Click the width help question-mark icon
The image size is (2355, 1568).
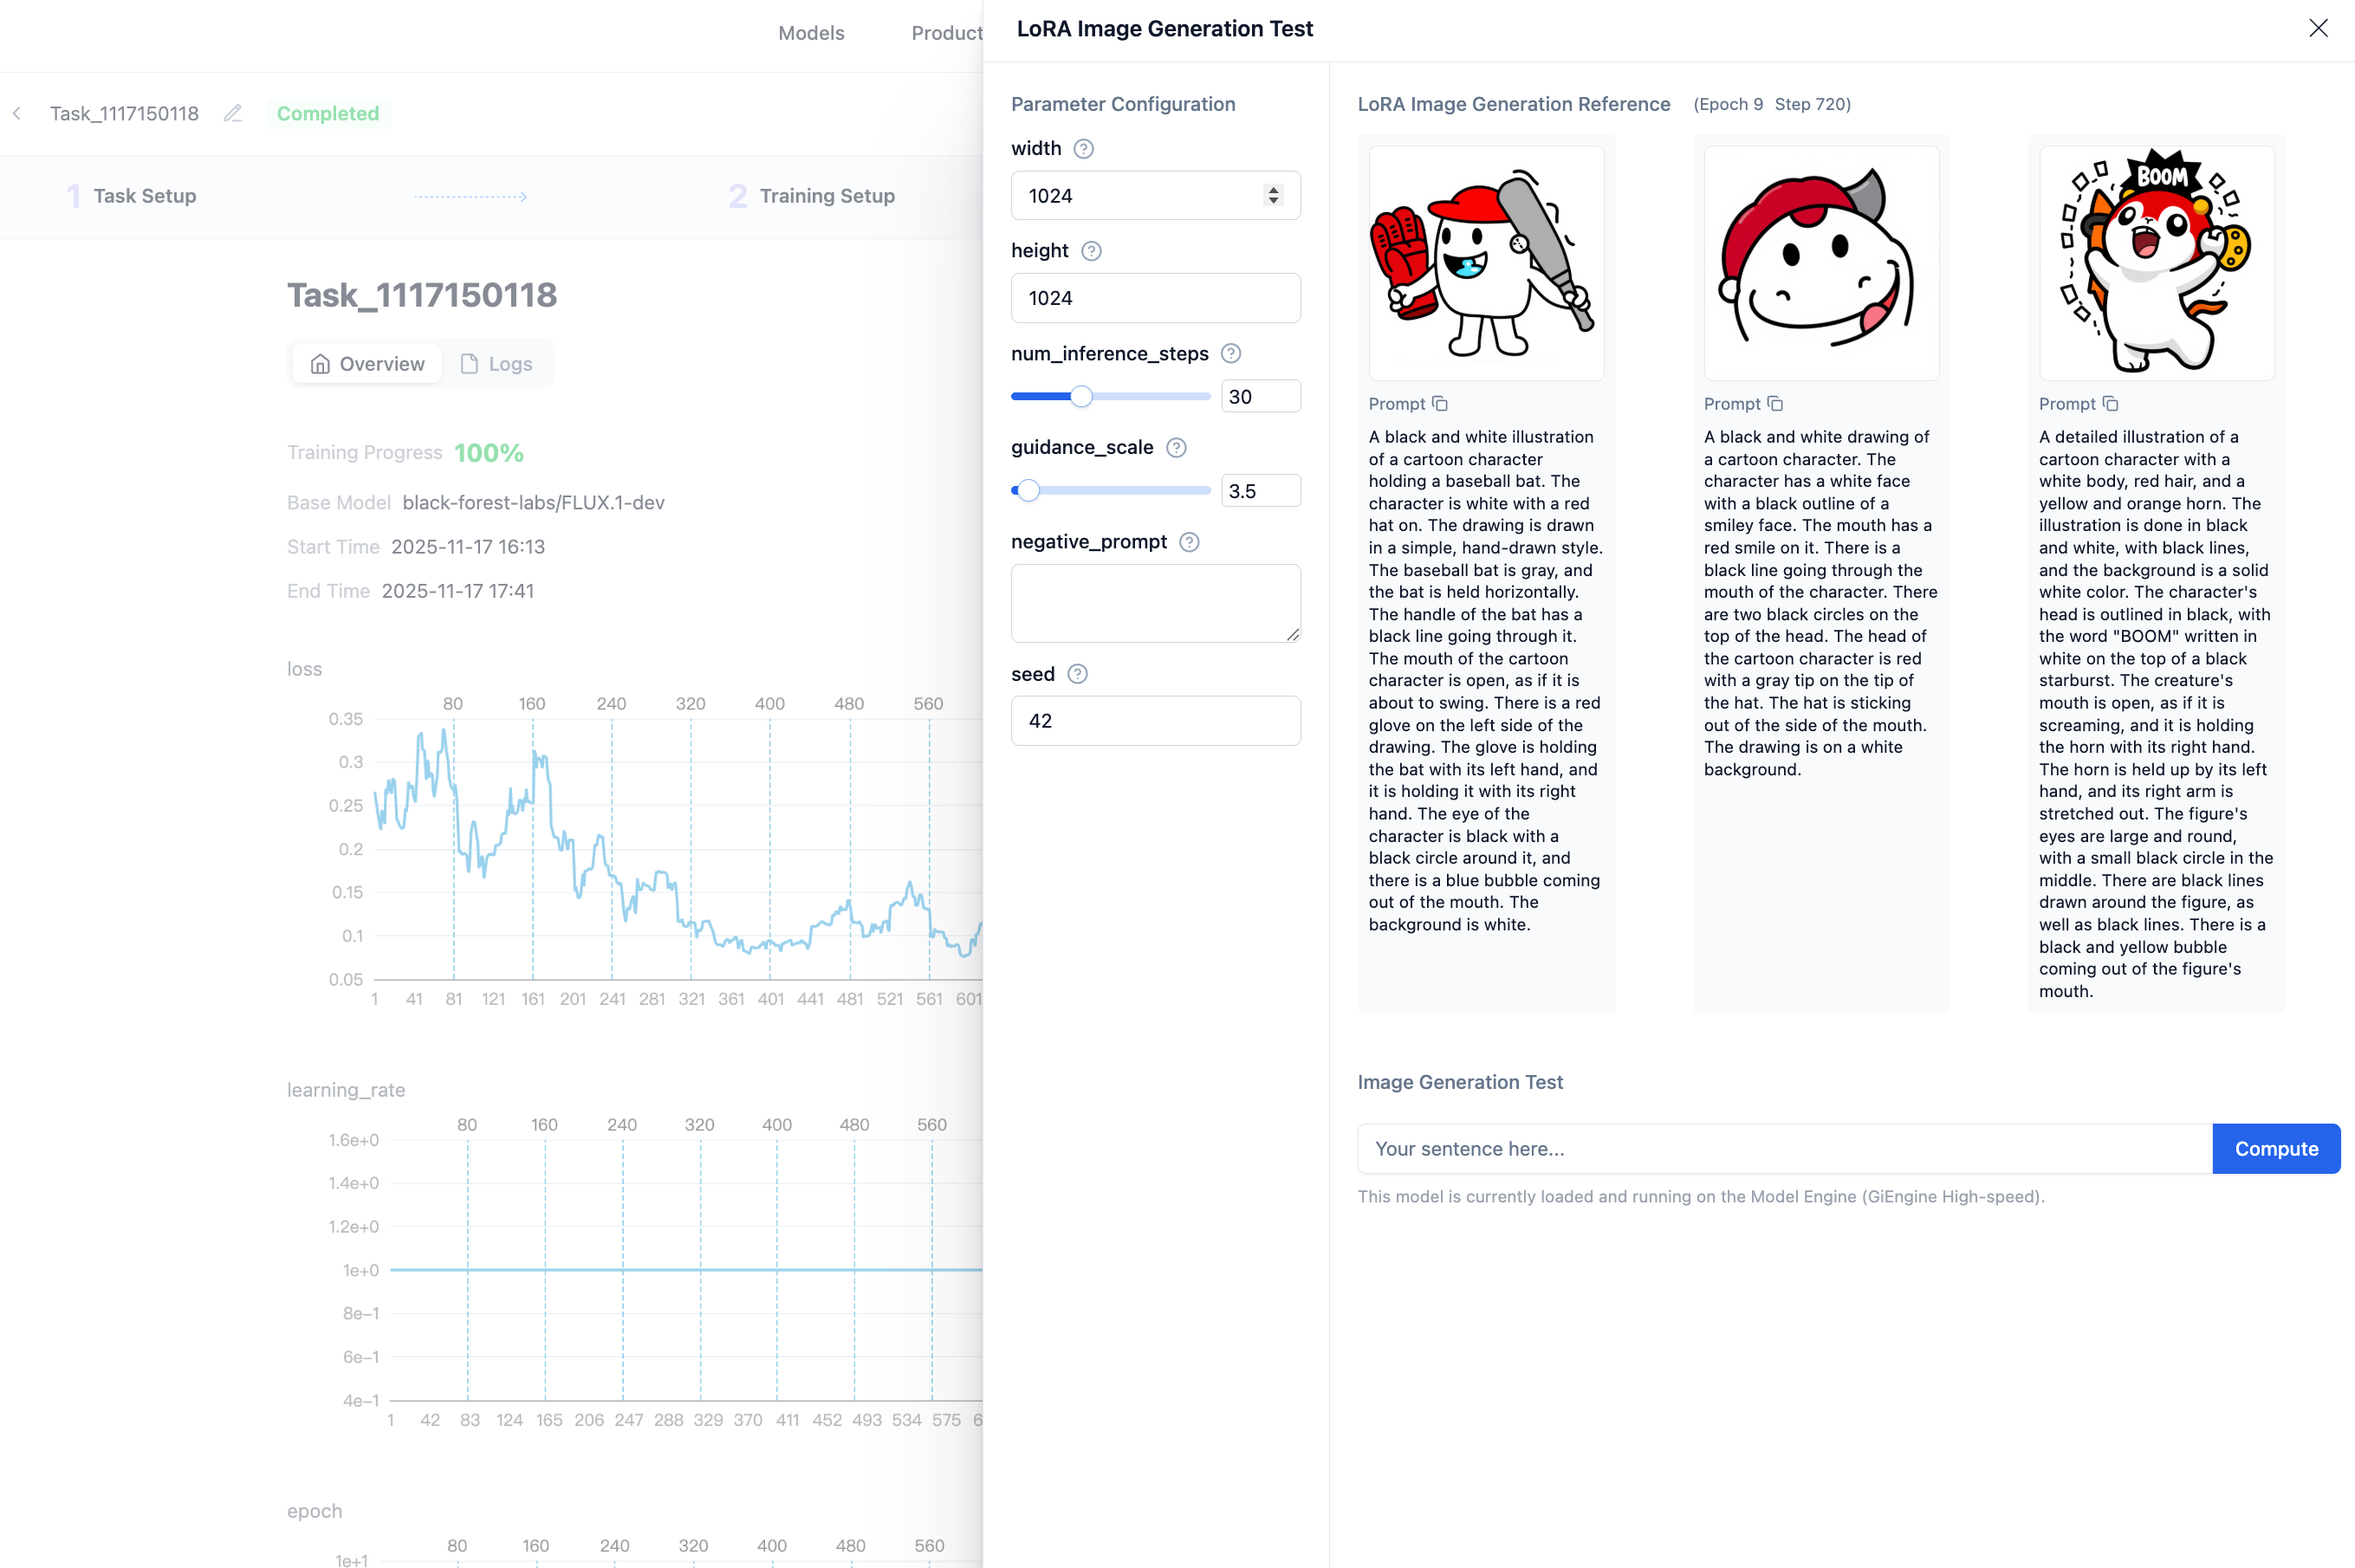pos(1083,149)
